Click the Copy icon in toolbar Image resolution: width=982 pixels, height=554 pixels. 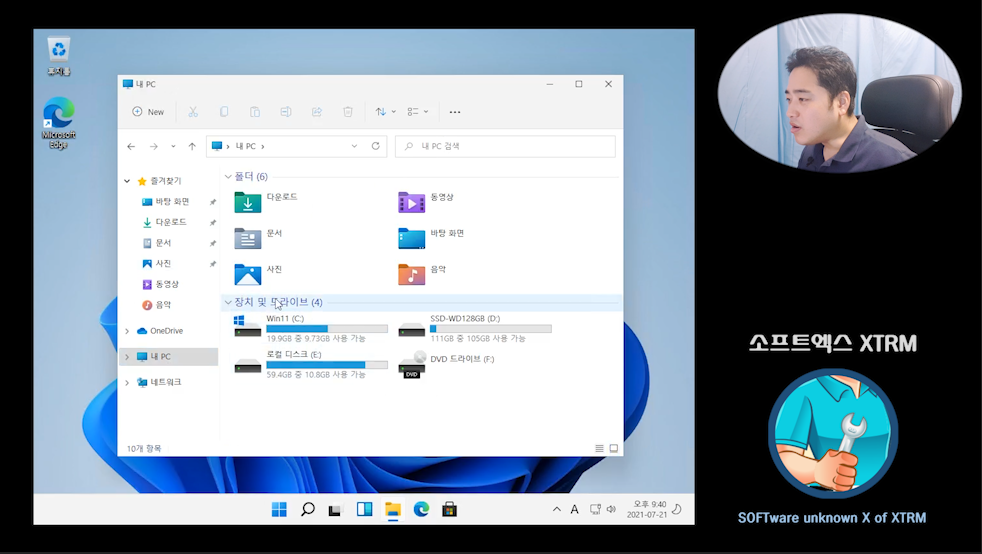pyautogui.click(x=224, y=112)
